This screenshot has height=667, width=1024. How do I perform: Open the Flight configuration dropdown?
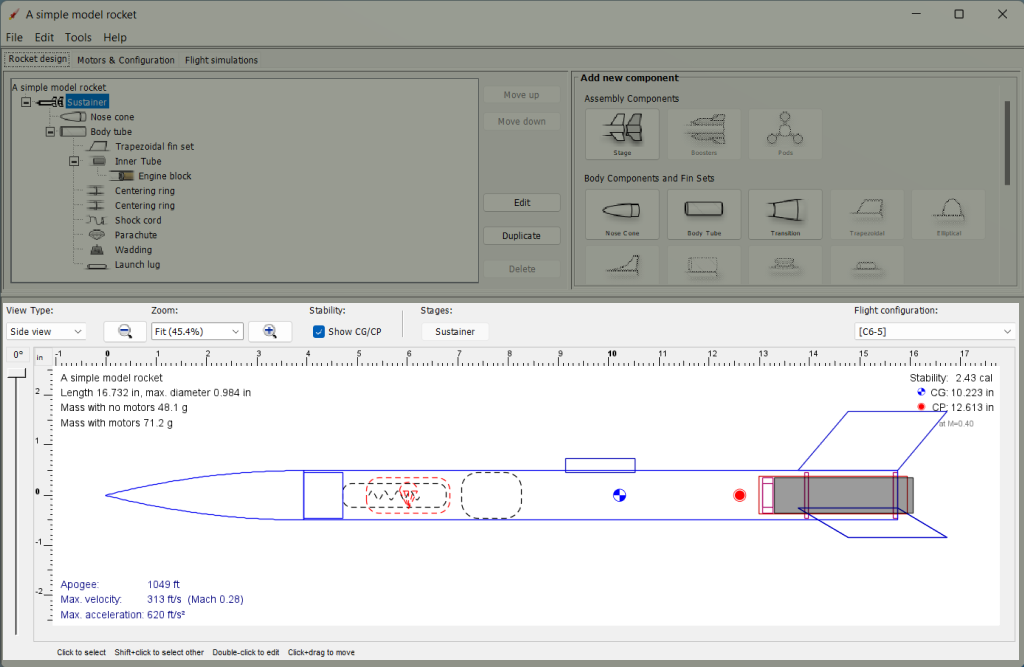(x=934, y=331)
